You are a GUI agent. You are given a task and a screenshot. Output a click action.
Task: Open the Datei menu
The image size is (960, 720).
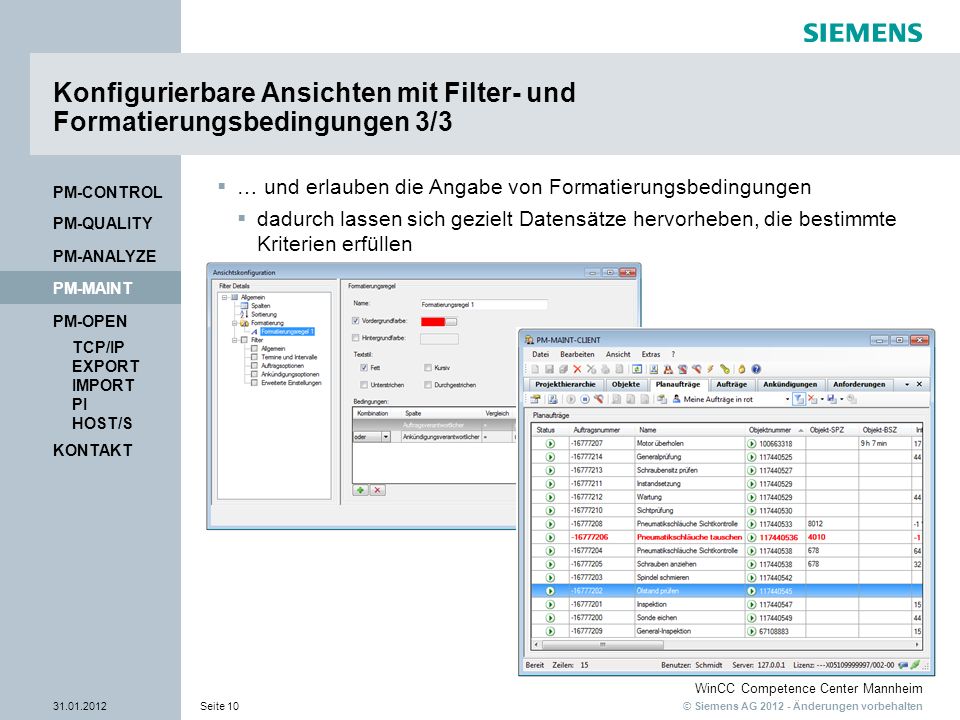point(541,354)
